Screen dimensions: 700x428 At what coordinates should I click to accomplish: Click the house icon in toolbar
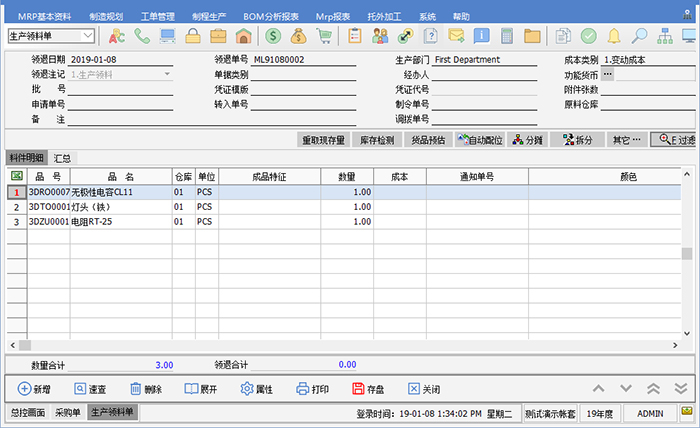(243, 36)
